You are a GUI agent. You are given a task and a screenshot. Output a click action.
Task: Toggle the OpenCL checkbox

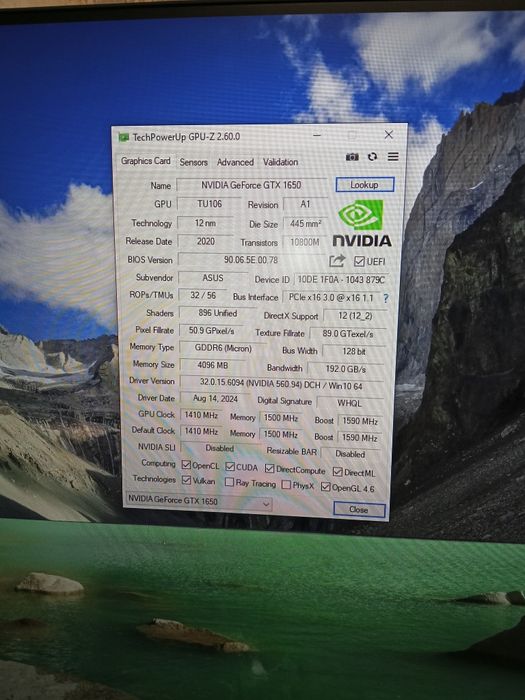point(186,465)
